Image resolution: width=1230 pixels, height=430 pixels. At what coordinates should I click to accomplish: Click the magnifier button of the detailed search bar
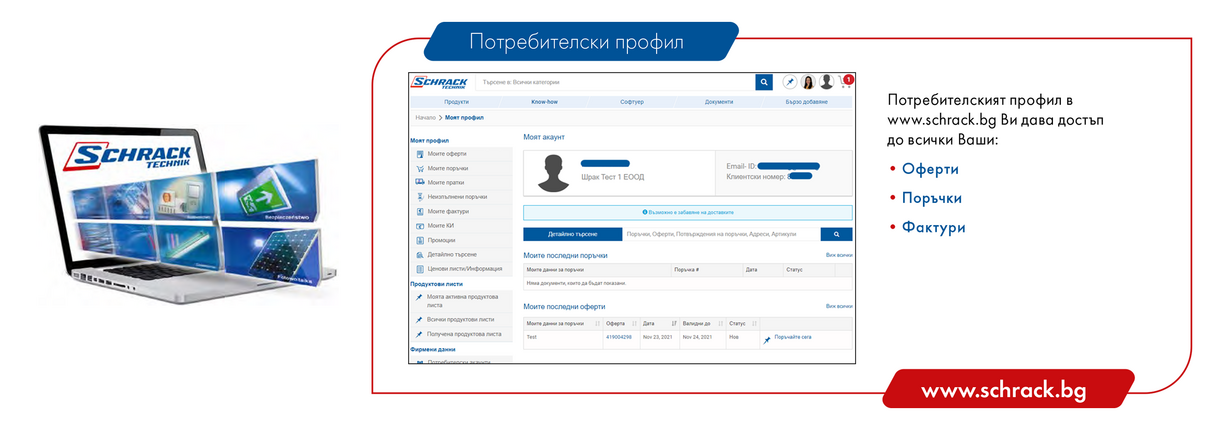pos(836,234)
